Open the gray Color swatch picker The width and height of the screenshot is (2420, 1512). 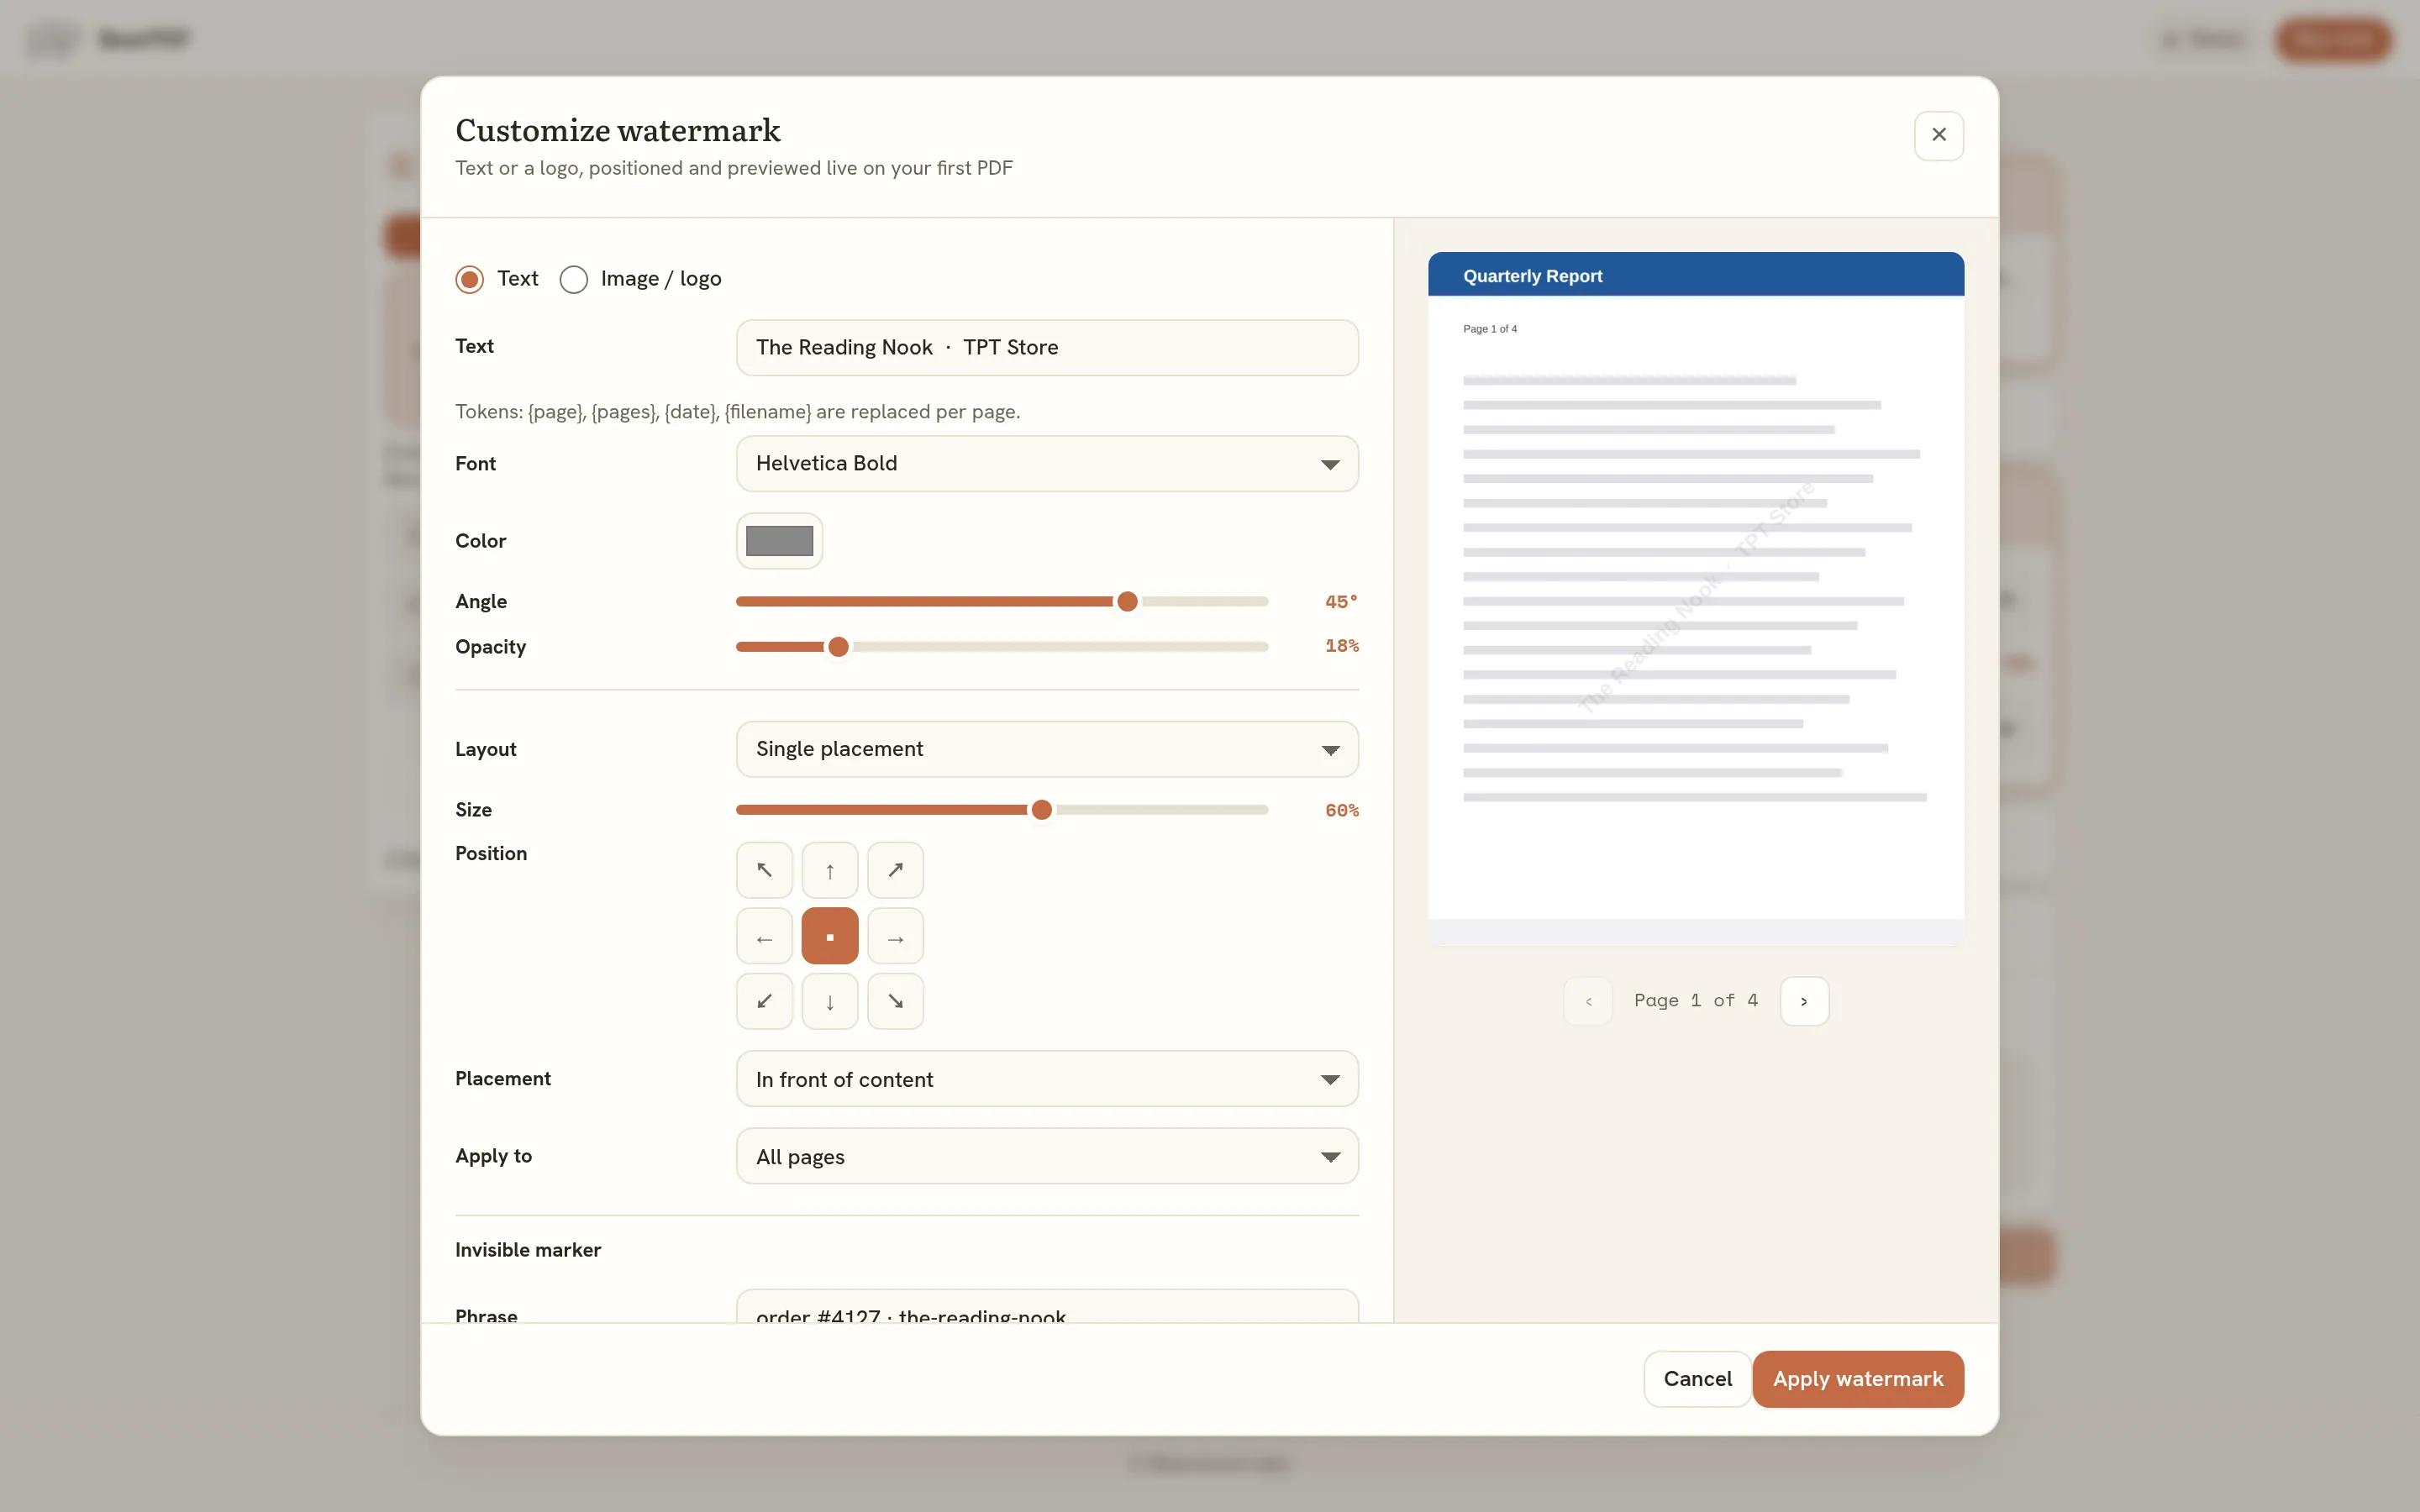click(779, 541)
